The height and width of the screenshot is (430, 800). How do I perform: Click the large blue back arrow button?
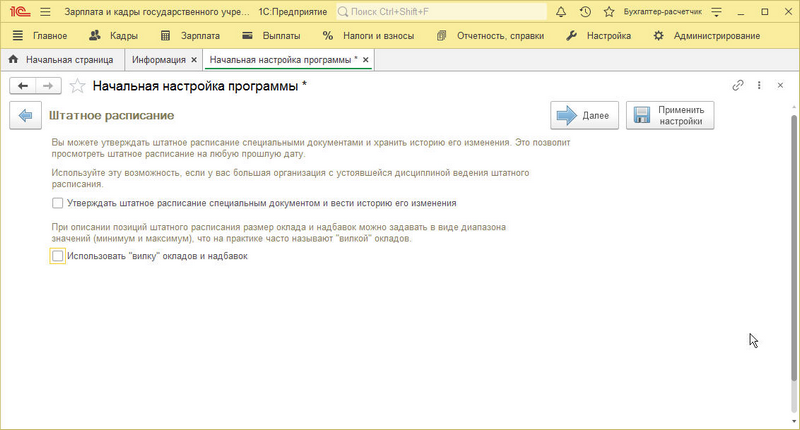click(x=24, y=116)
